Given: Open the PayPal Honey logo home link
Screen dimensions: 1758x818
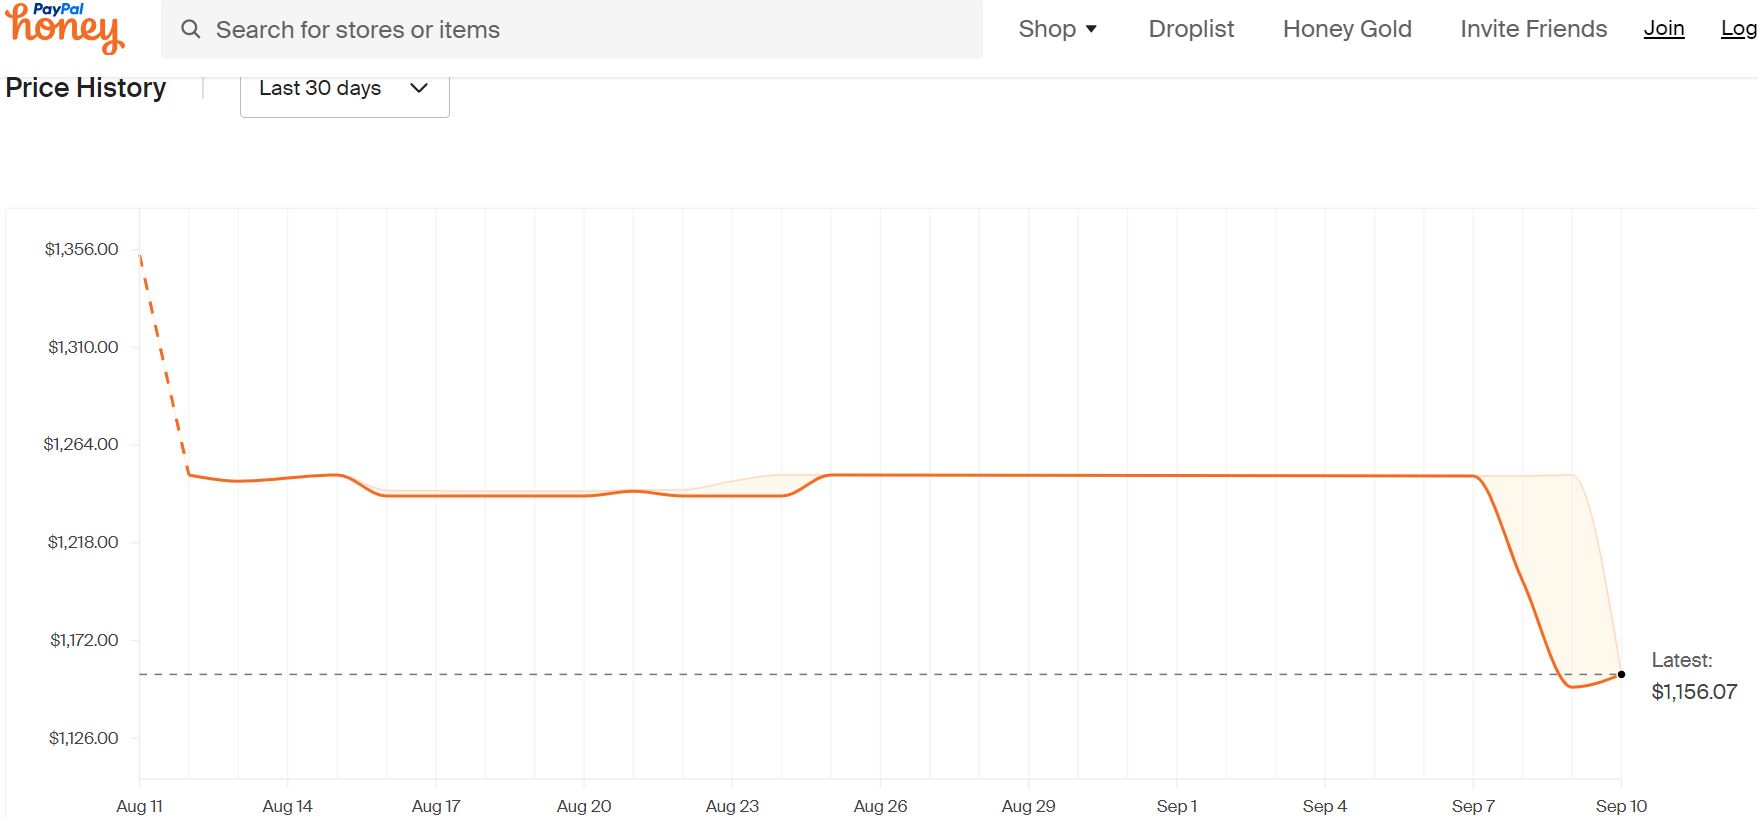Looking at the screenshot, I should [65, 27].
